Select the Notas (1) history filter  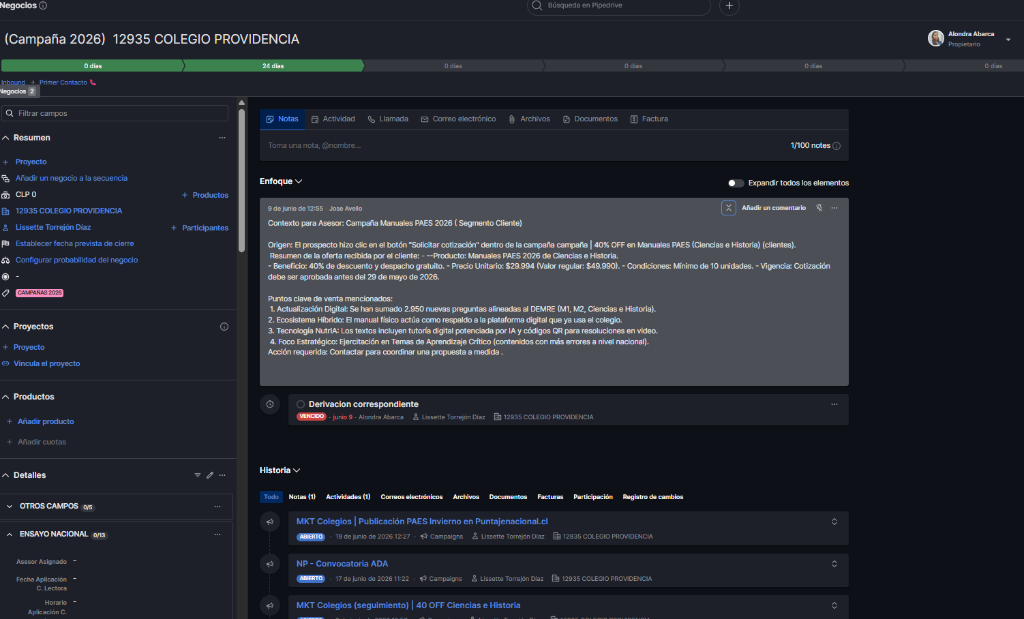[302, 498]
